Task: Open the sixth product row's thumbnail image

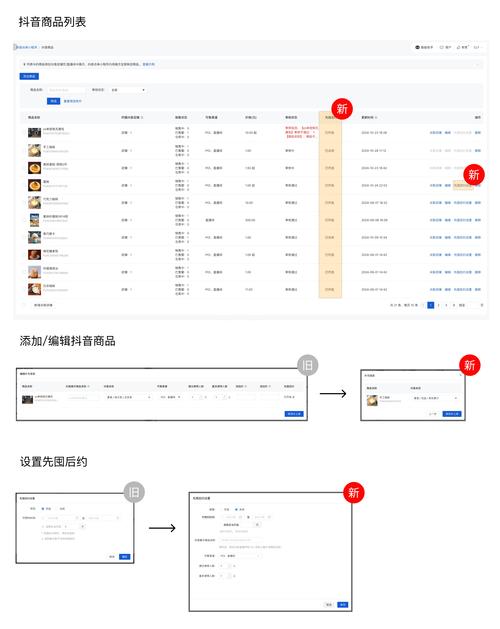Action: (35, 220)
